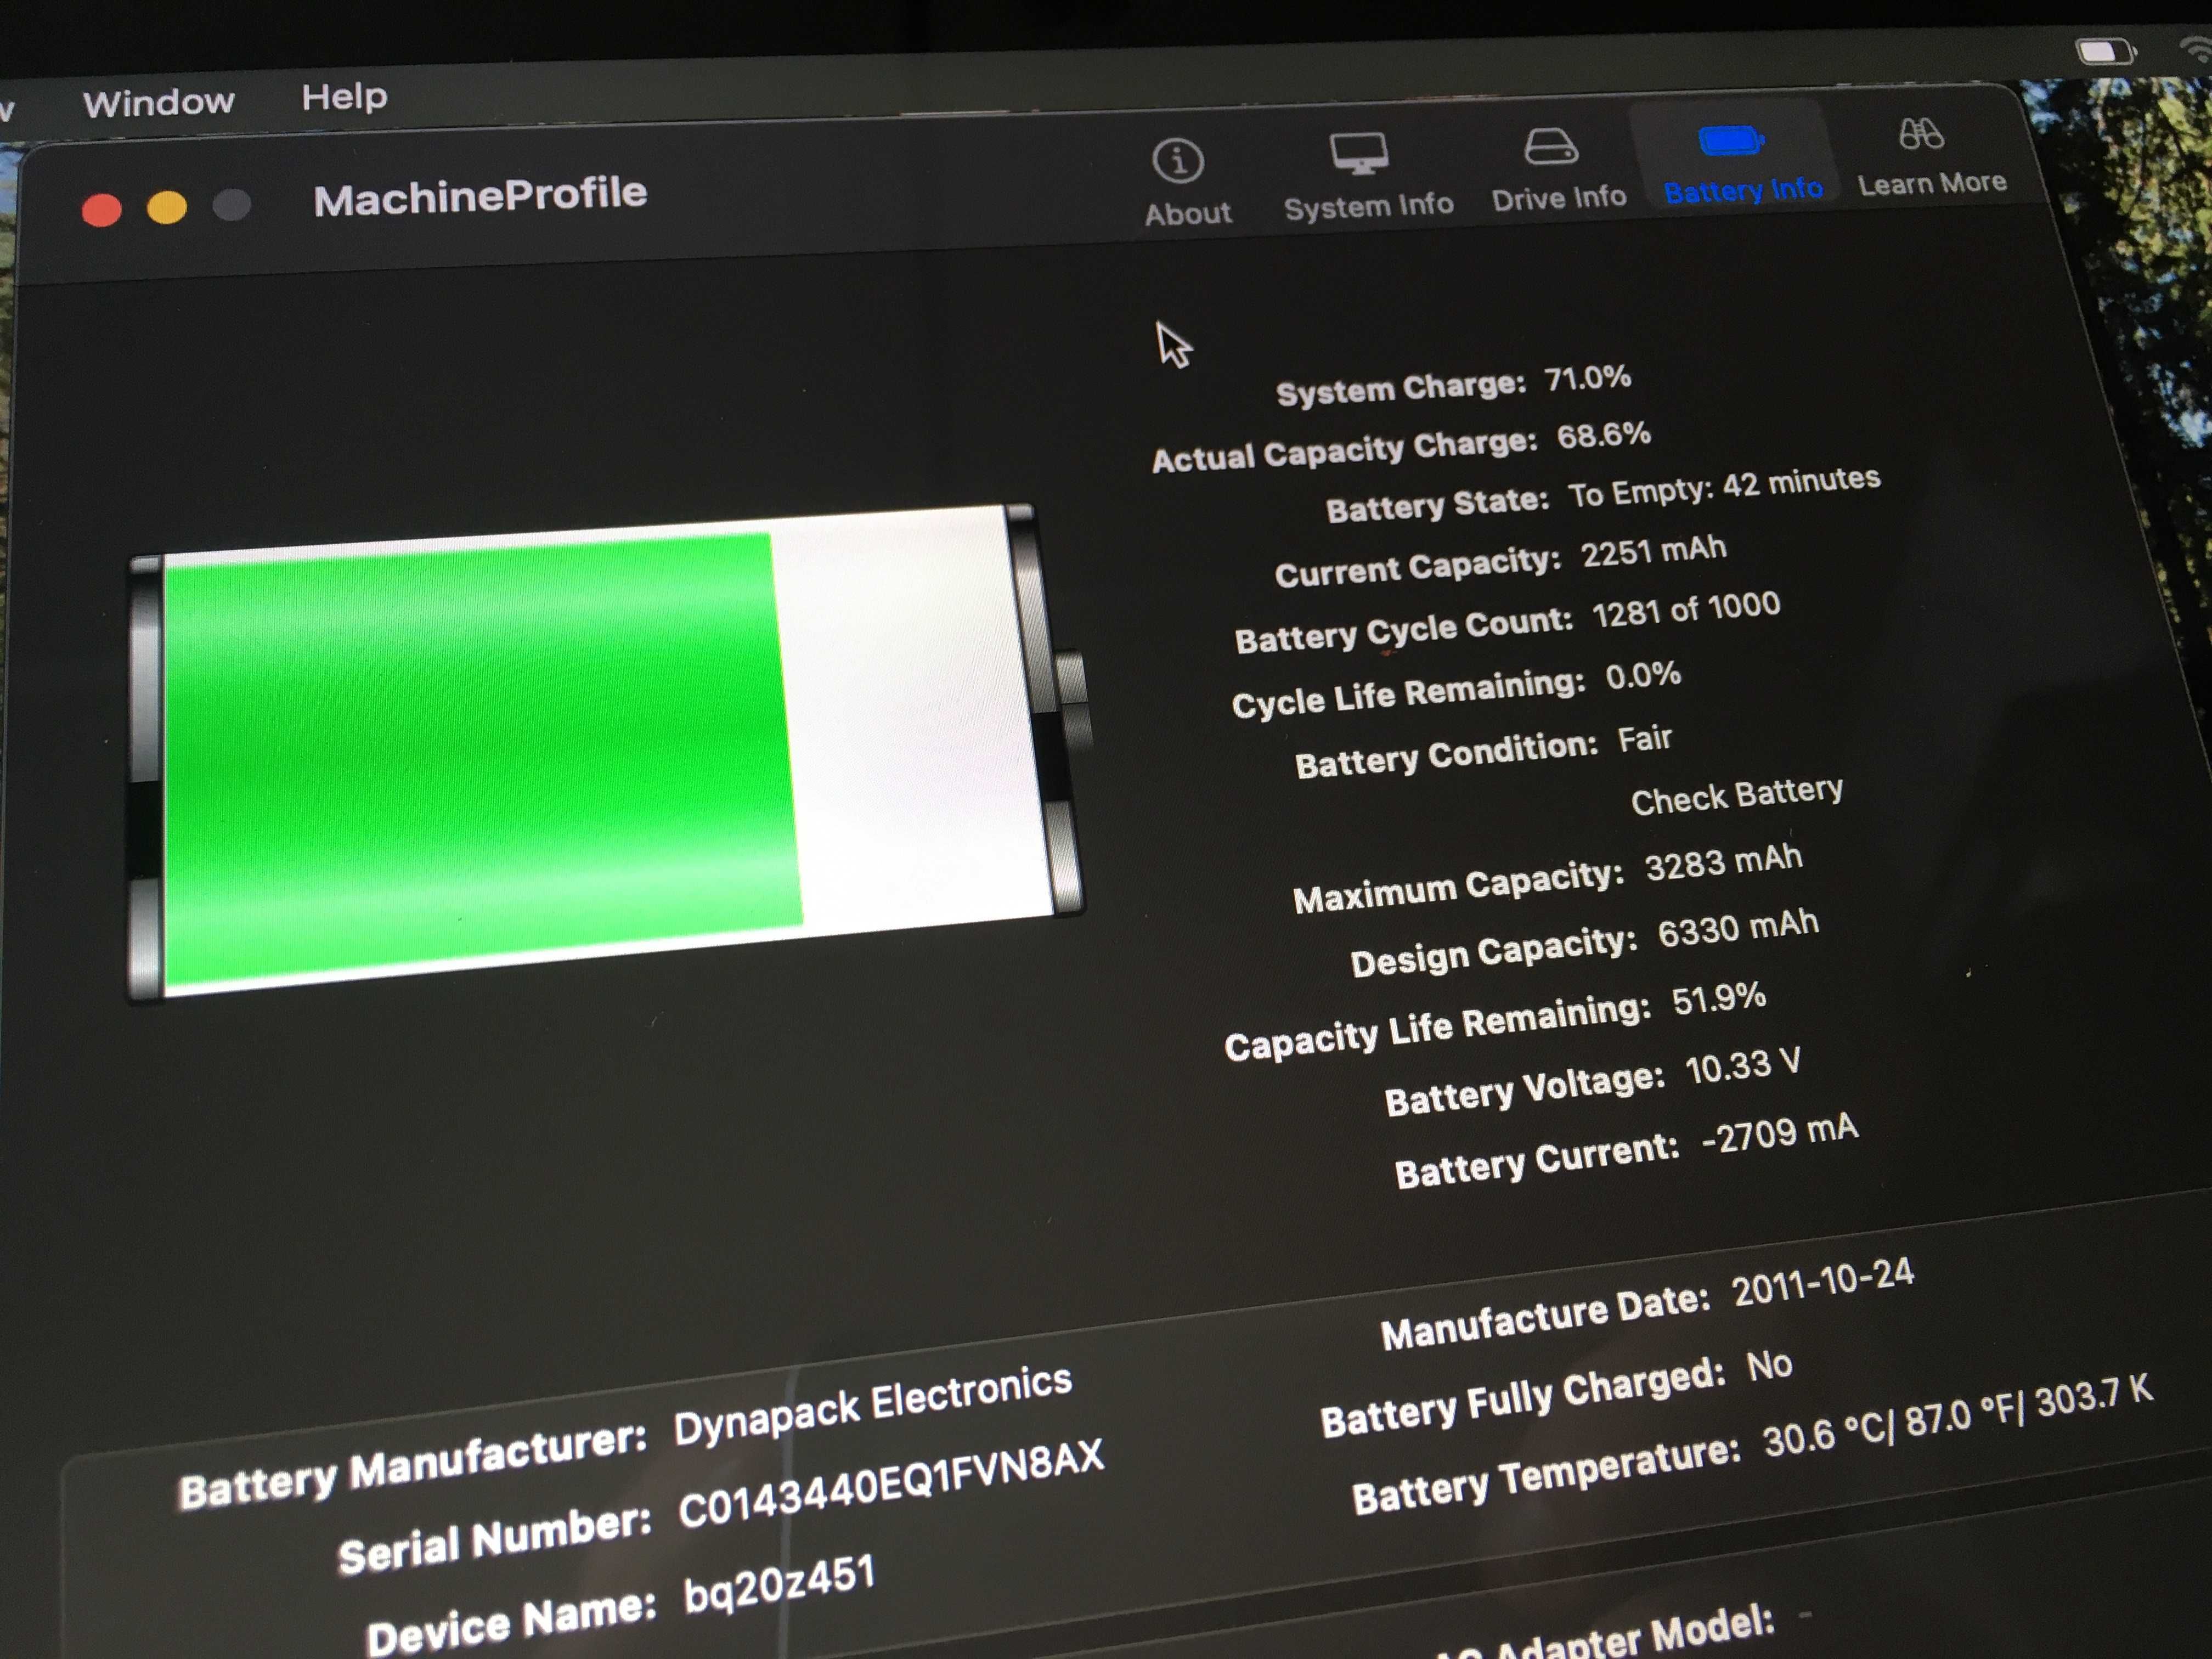Click the yellow minimize window button
The image size is (2212, 1659).
point(167,207)
